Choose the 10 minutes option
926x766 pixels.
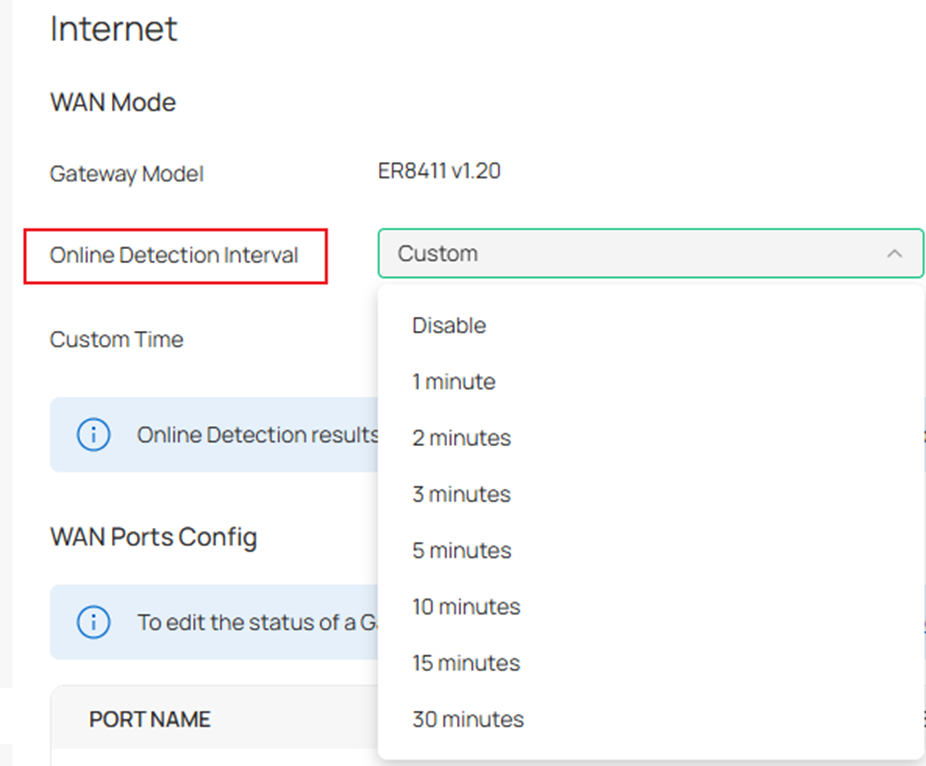[x=465, y=606]
